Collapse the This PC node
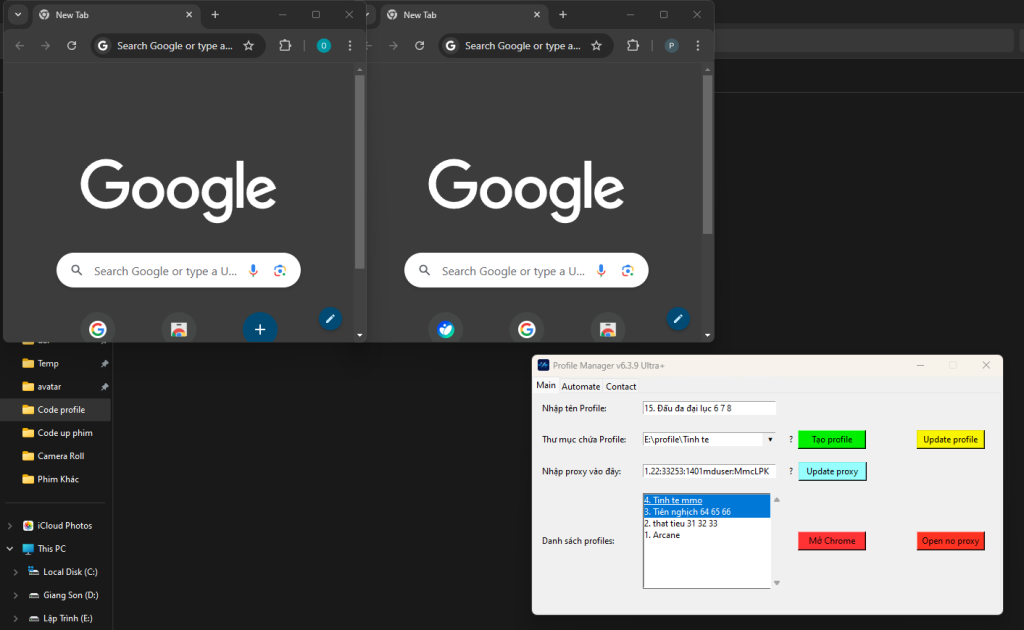This screenshot has width=1024, height=630. [10, 549]
